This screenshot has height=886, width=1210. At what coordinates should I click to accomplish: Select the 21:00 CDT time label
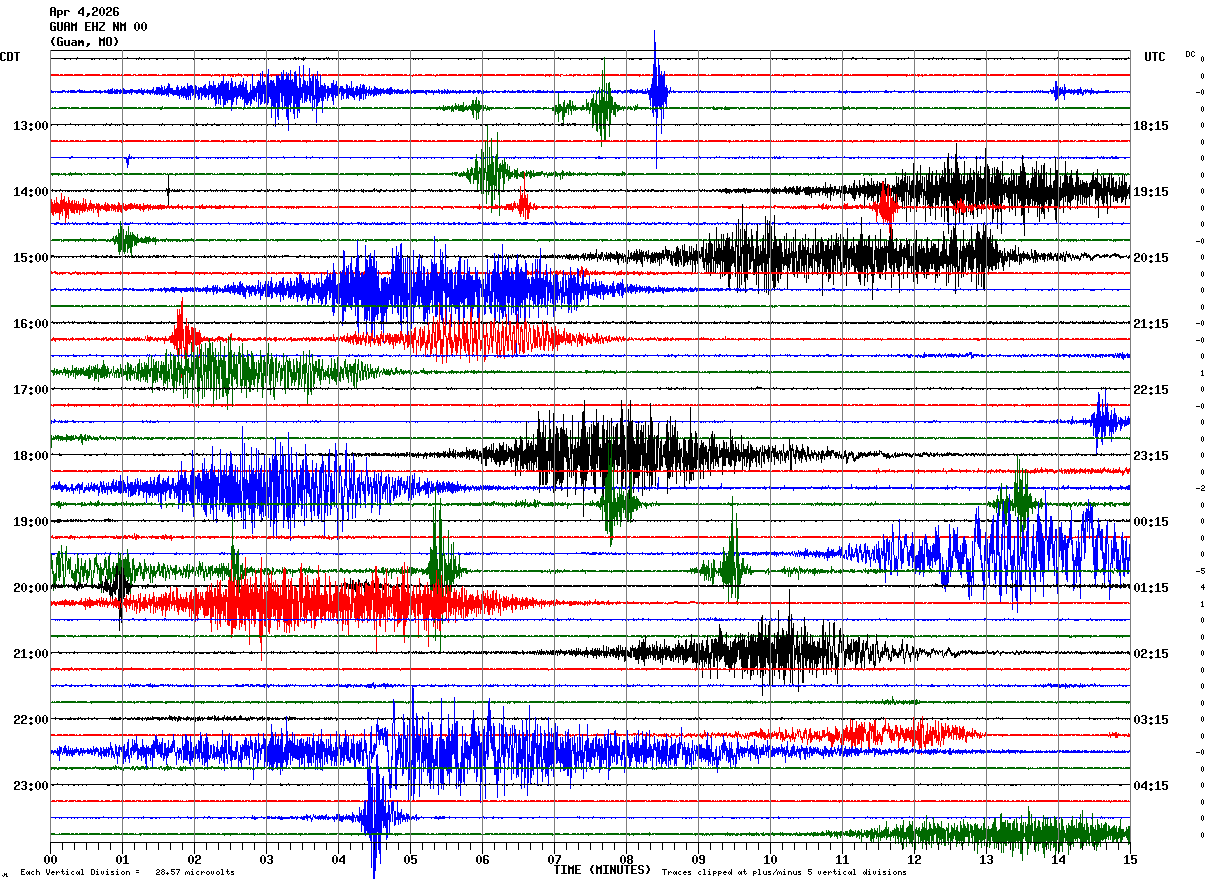point(31,654)
